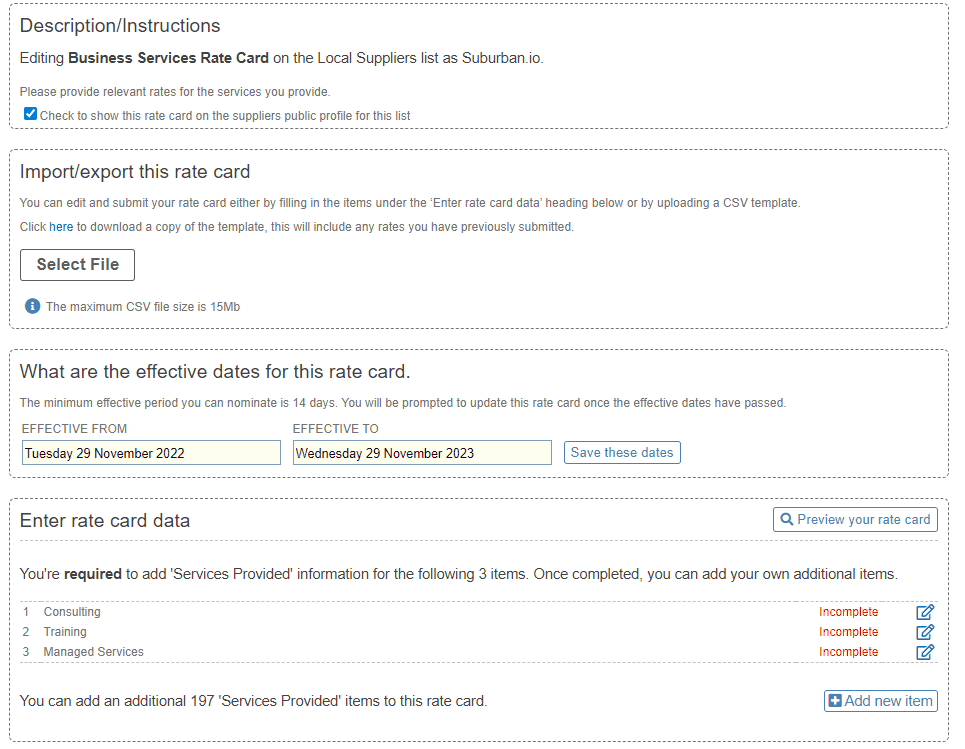Click the magnifier icon in Preview button
The width and height of the screenshot is (965, 749).
point(787,519)
